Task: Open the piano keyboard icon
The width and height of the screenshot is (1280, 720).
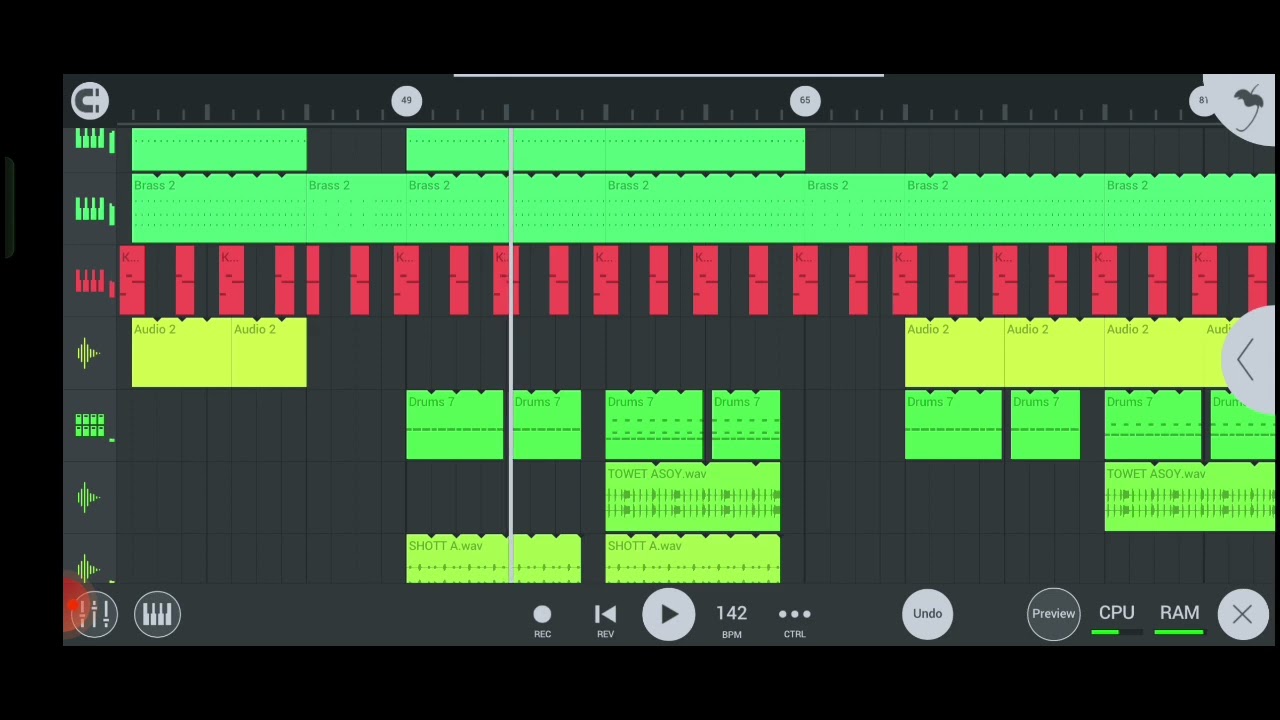Action: coord(157,614)
